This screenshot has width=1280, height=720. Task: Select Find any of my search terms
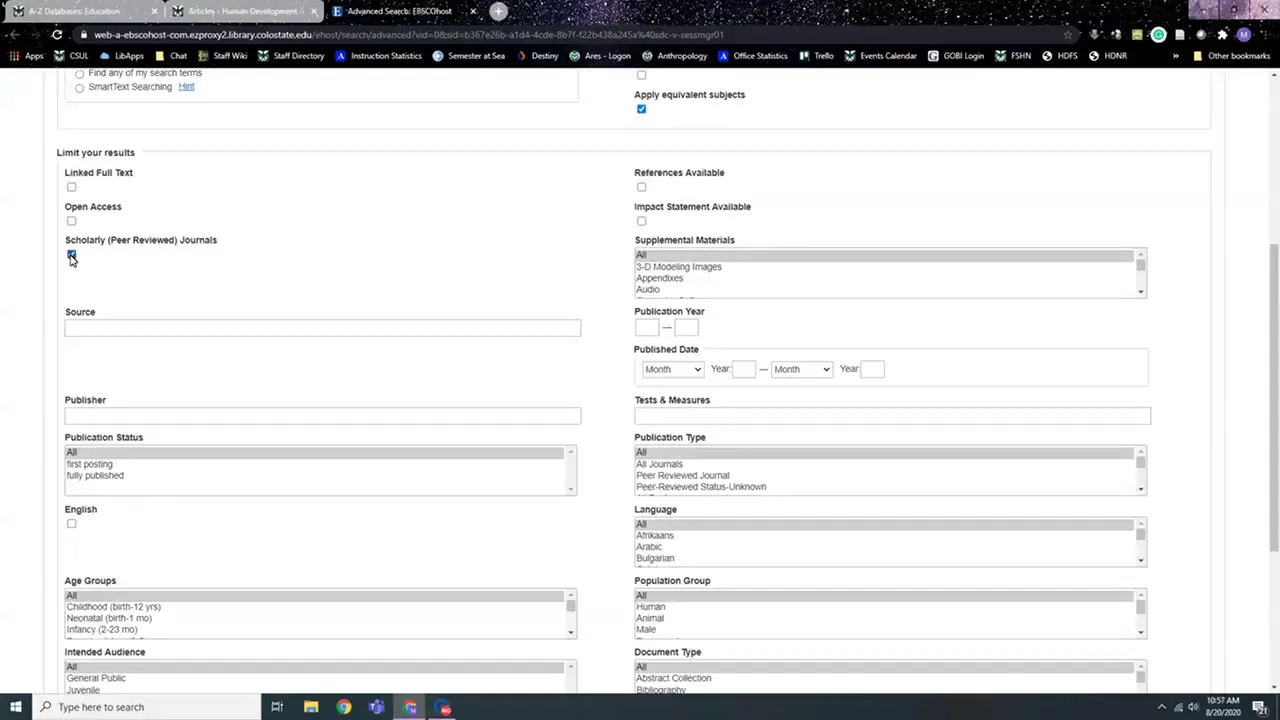(x=79, y=74)
